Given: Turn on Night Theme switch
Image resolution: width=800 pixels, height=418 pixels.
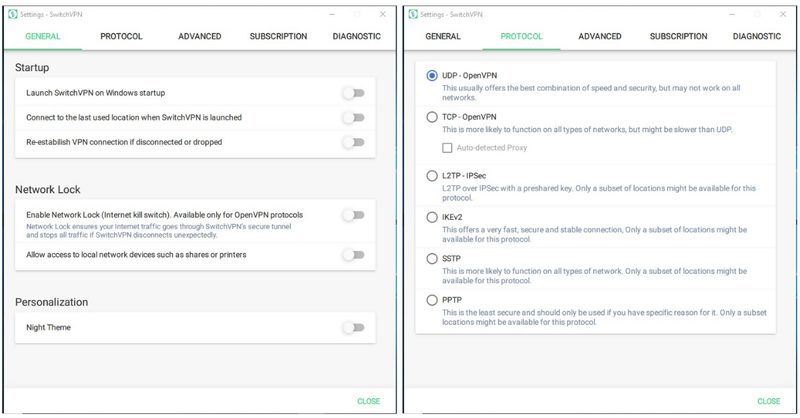Looking at the screenshot, I should point(354,327).
